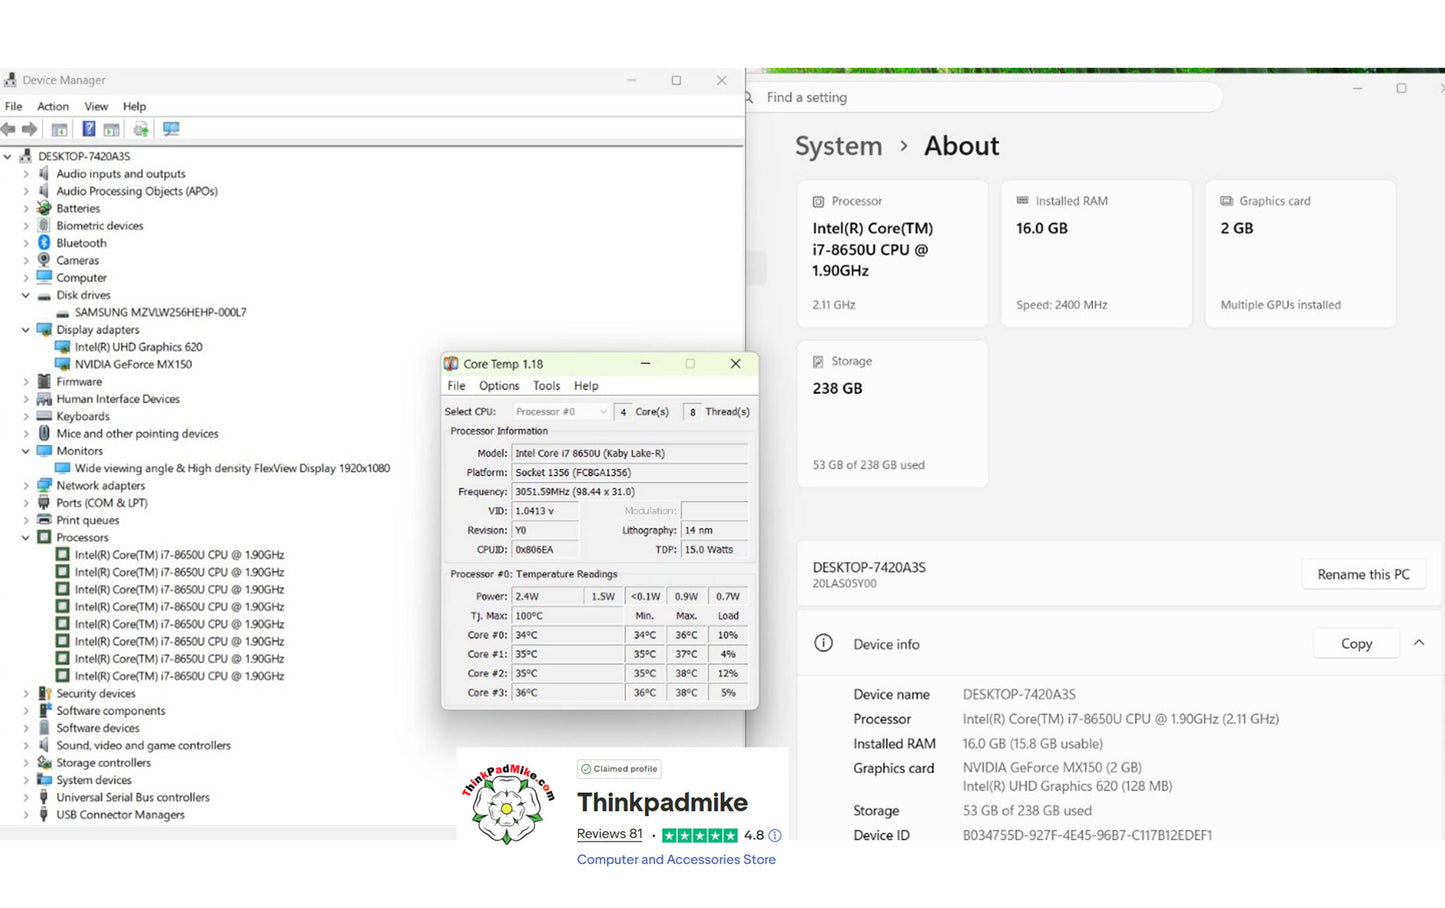Collapse the Processors node
The width and height of the screenshot is (1445, 908).
(x=26, y=538)
